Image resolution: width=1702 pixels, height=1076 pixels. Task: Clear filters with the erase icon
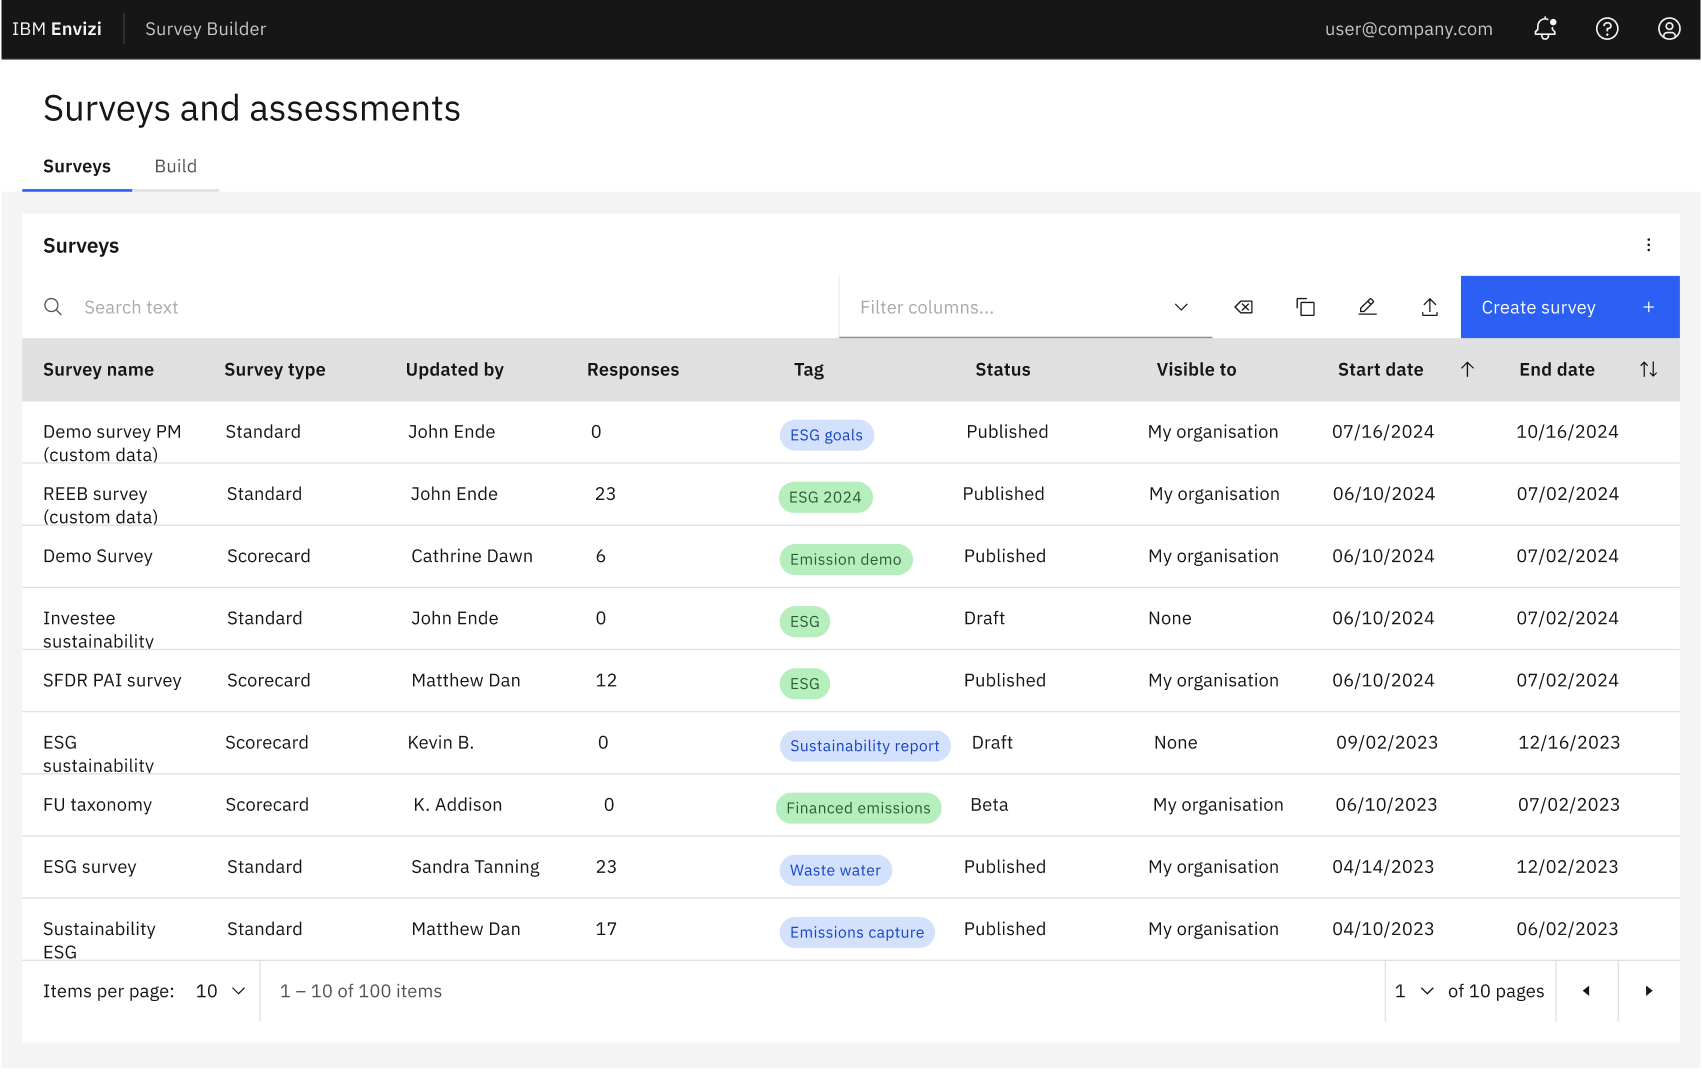click(x=1243, y=307)
